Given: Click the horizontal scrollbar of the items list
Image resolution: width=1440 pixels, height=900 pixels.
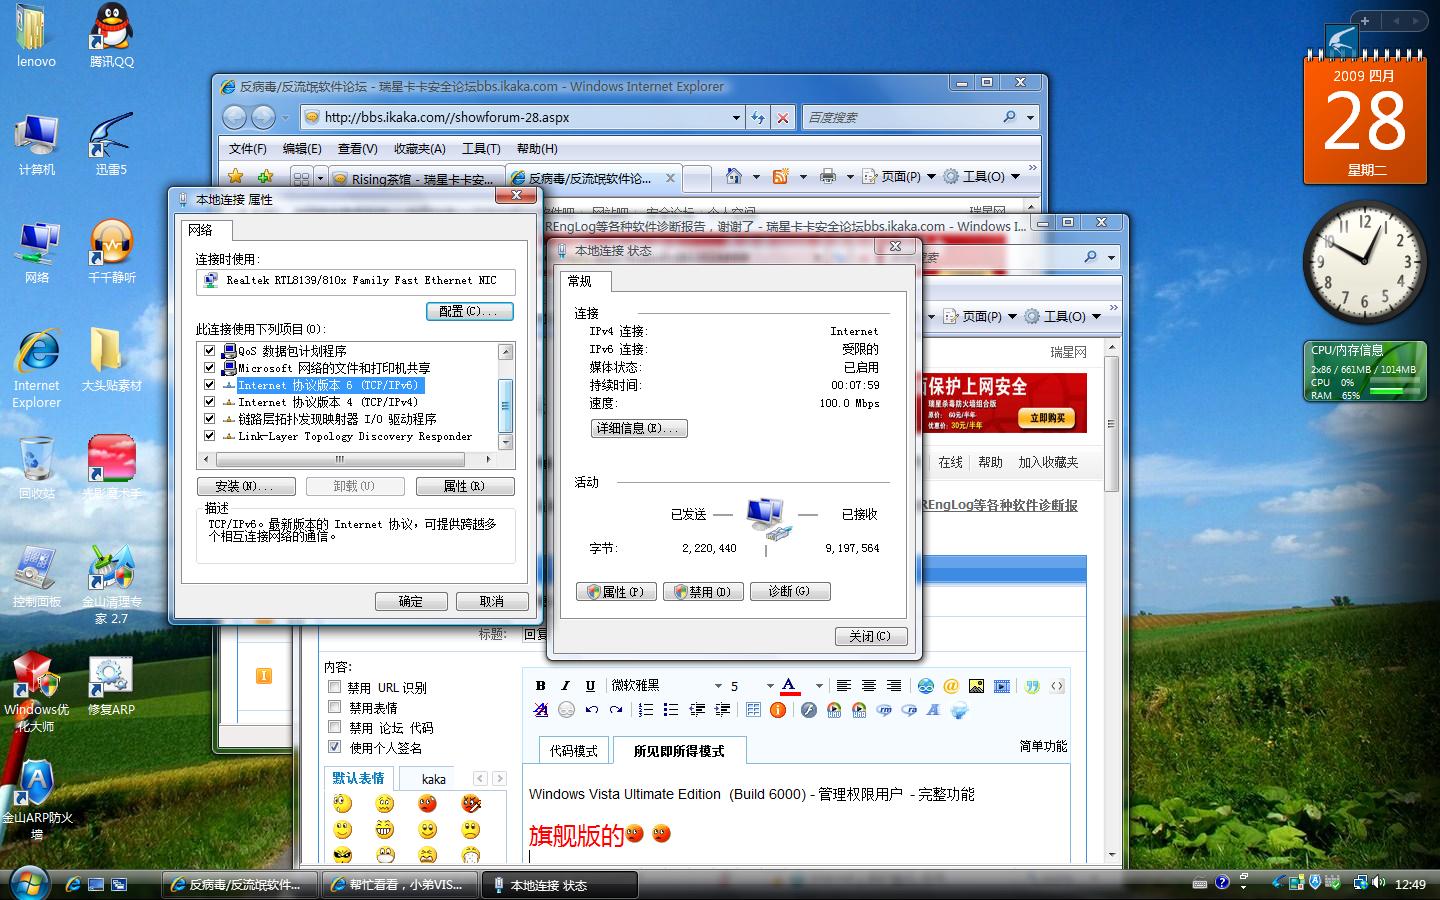Looking at the screenshot, I should tap(341, 460).
